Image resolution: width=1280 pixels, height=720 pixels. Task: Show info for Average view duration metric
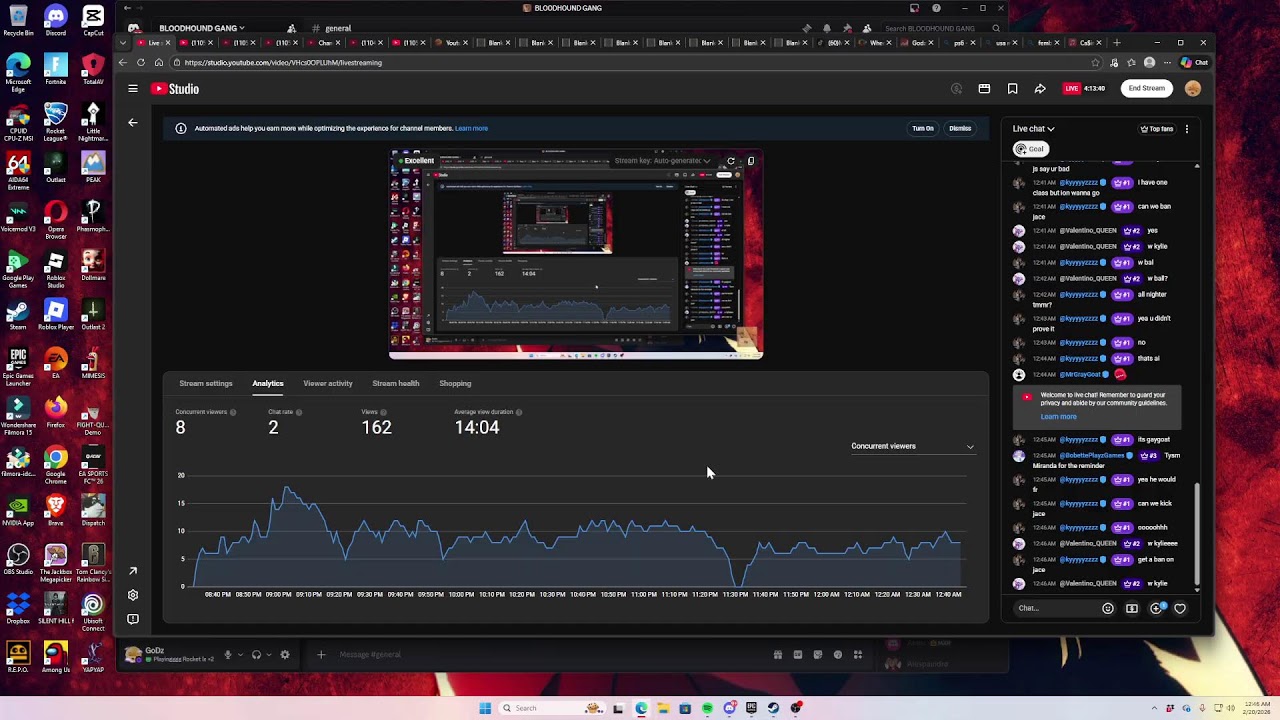519,412
